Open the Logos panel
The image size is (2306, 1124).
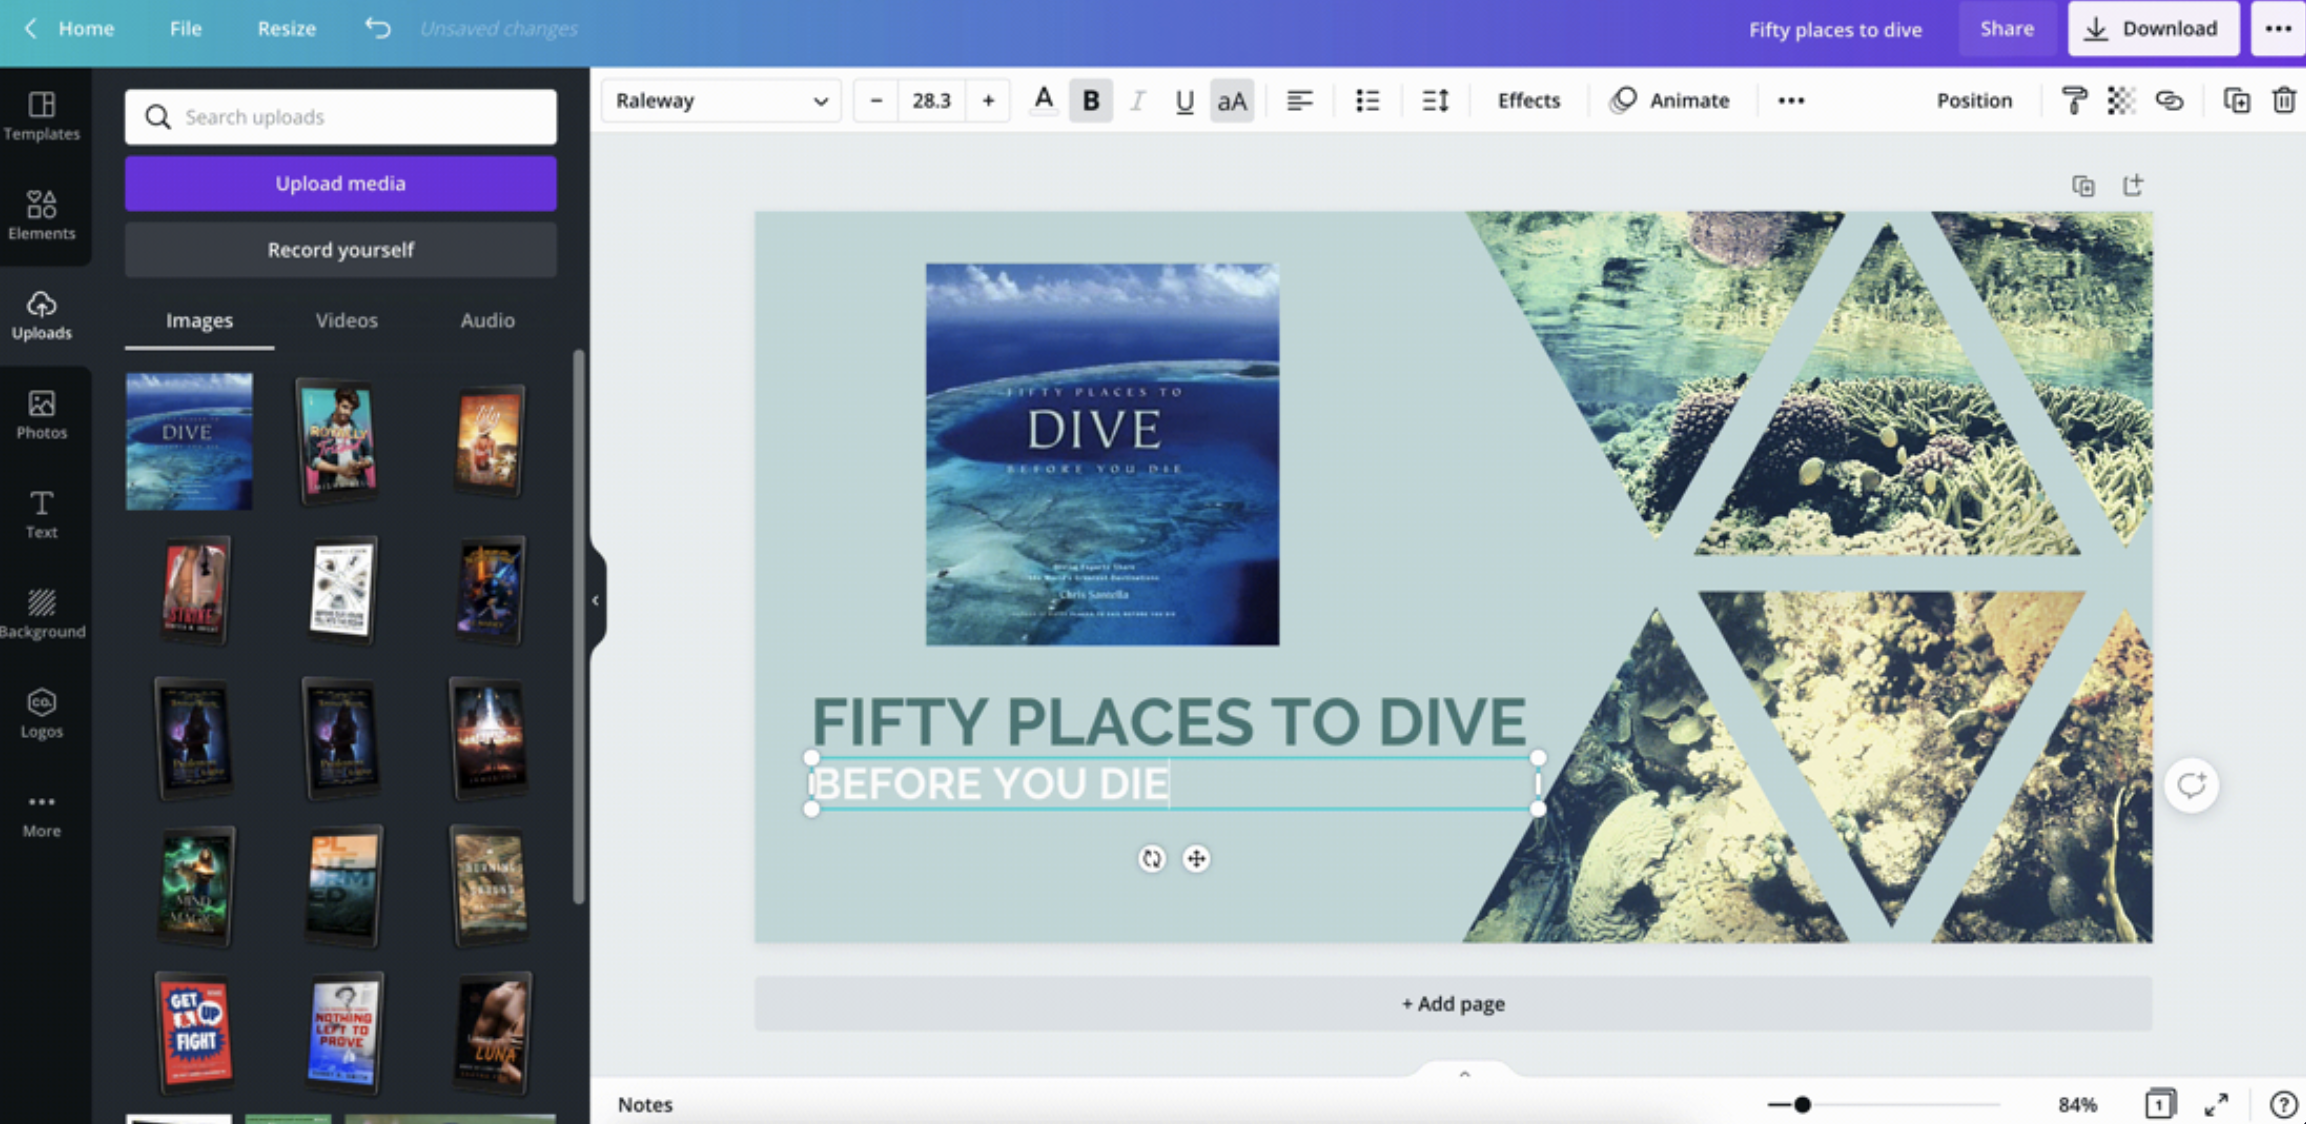click(x=41, y=713)
